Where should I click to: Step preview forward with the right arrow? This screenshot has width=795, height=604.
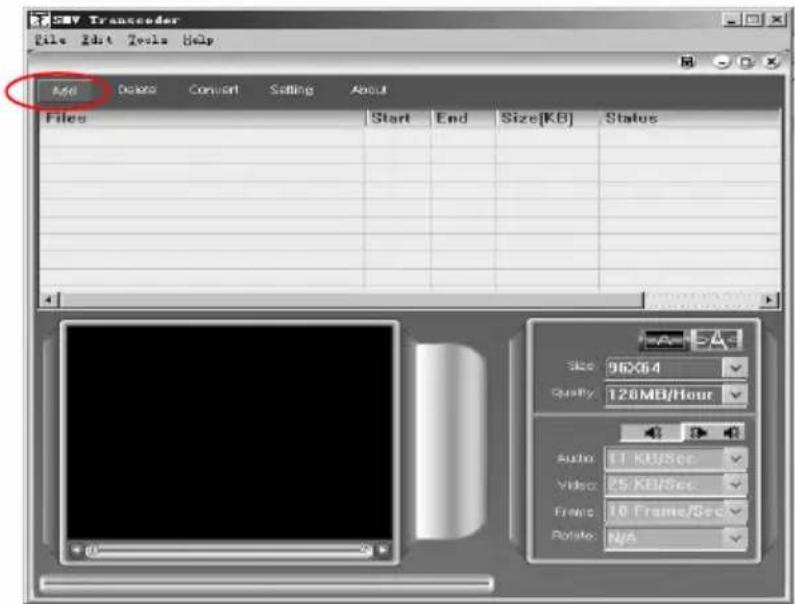(383, 550)
